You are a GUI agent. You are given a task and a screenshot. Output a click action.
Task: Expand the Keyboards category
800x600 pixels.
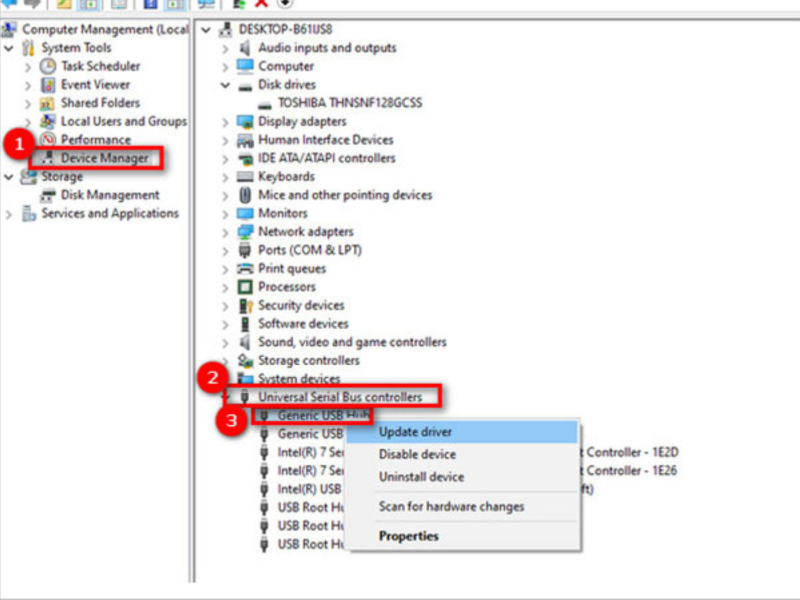click(x=226, y=177)
